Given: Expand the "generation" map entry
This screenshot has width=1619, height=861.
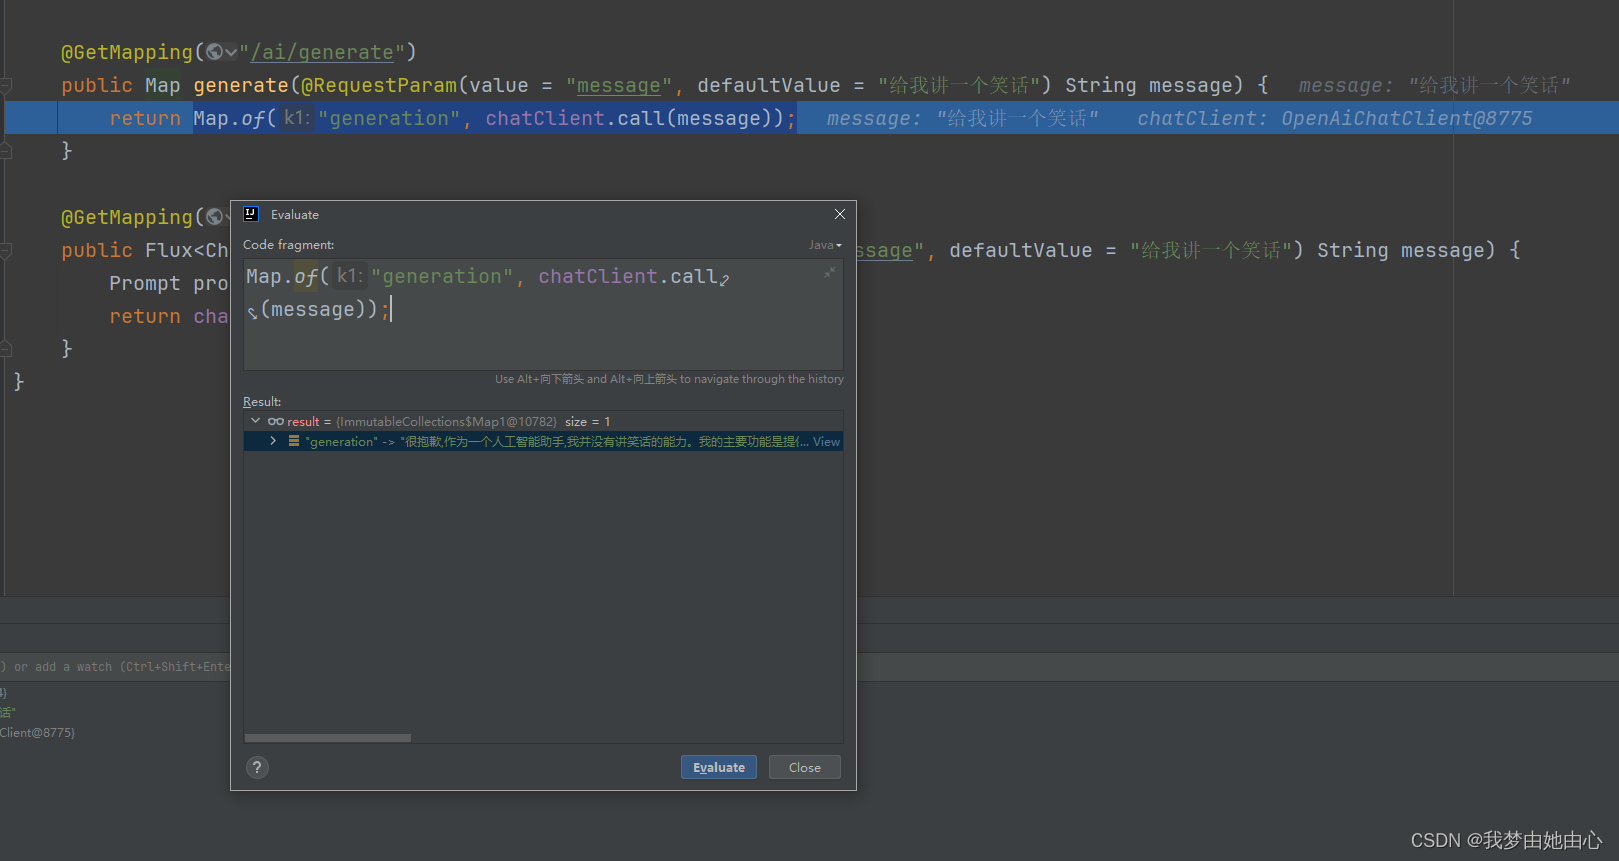Looking at the screenshot, I should (x=273, y=441).
